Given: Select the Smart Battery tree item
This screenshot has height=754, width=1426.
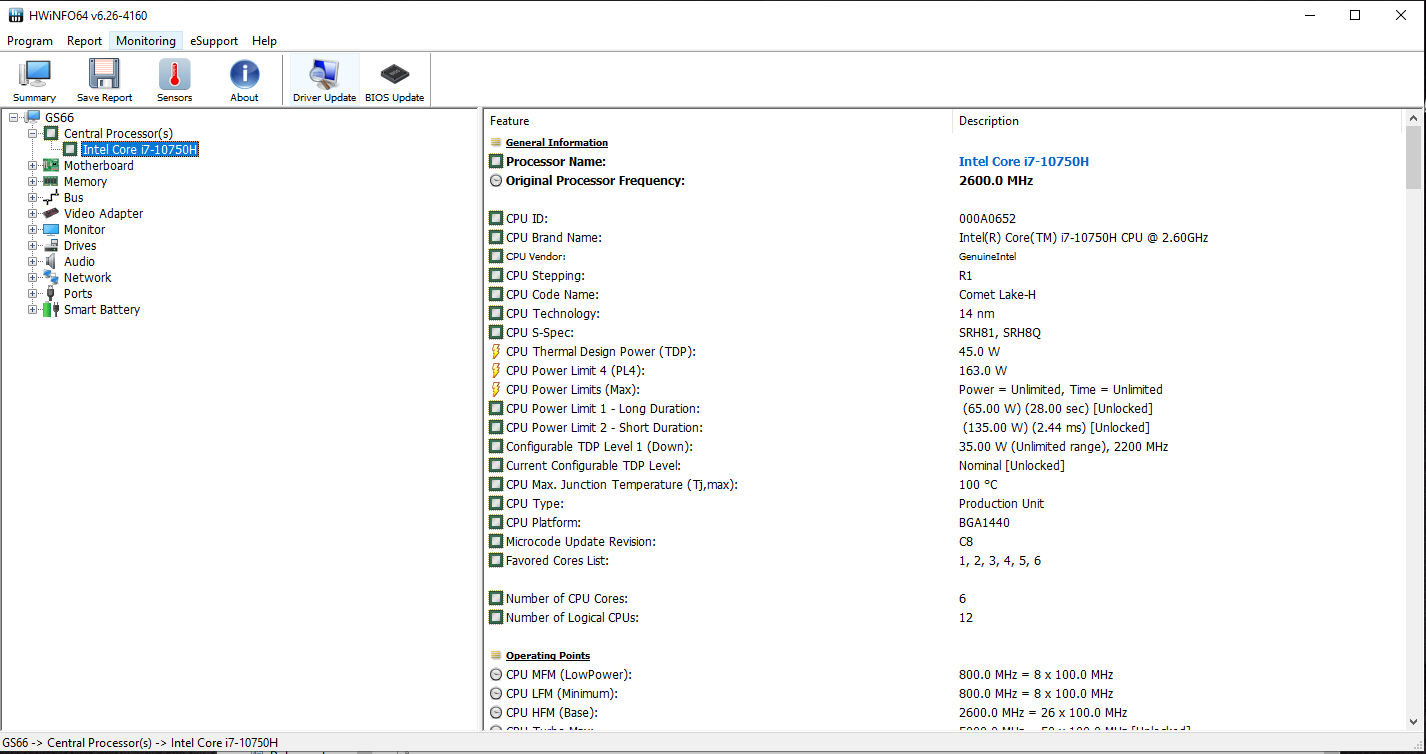Looking at the screenshot, I should click(102, 310).
